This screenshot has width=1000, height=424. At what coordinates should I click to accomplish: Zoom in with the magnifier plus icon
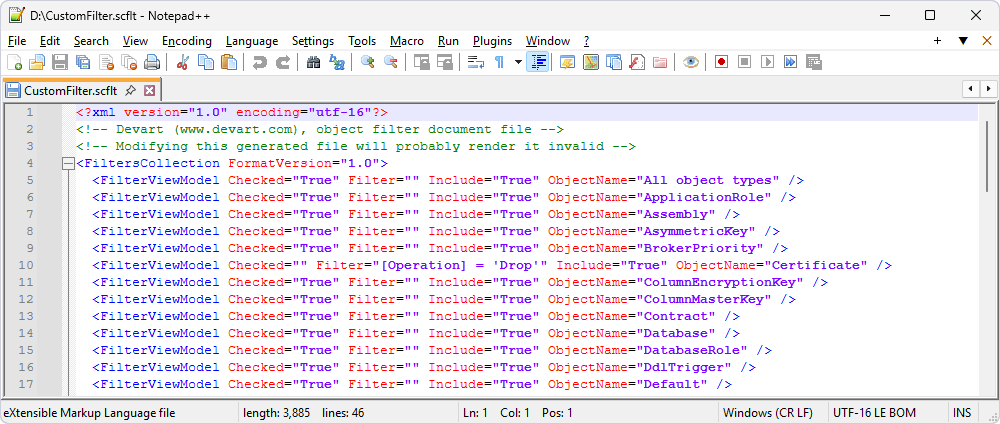(x=367, y=62)
